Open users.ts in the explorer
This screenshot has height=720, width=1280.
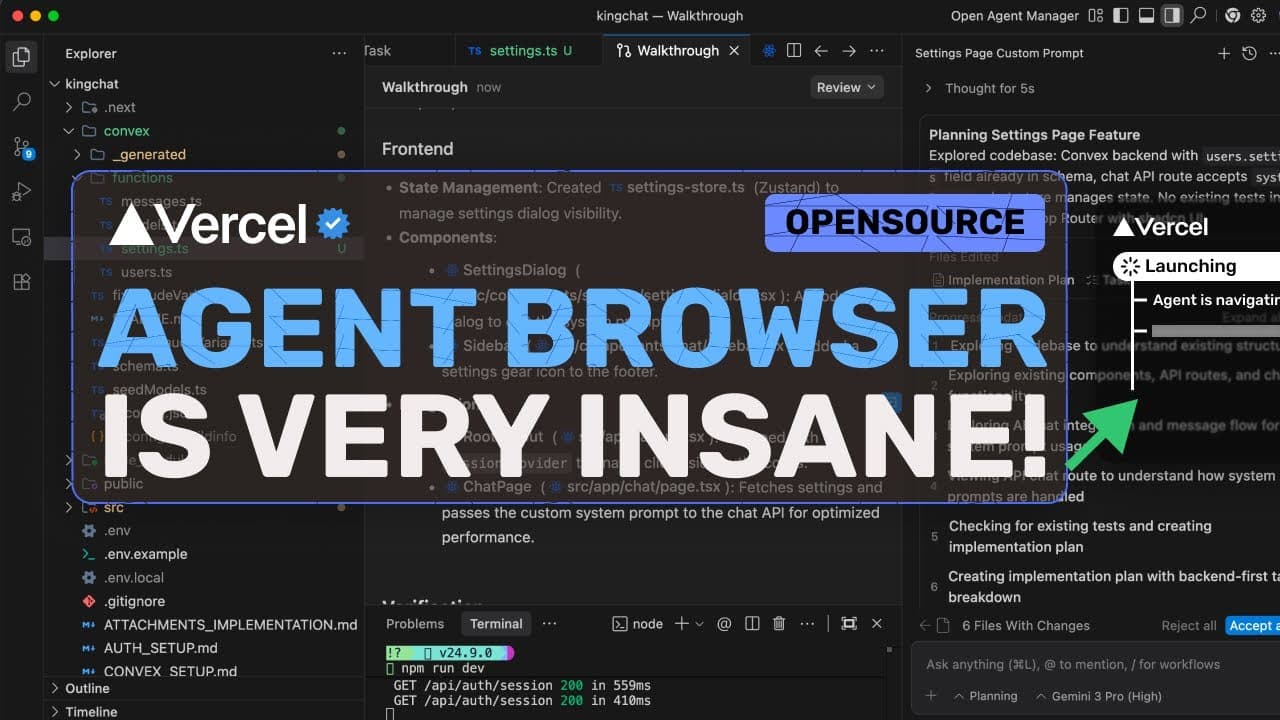(x=147, y=272)
